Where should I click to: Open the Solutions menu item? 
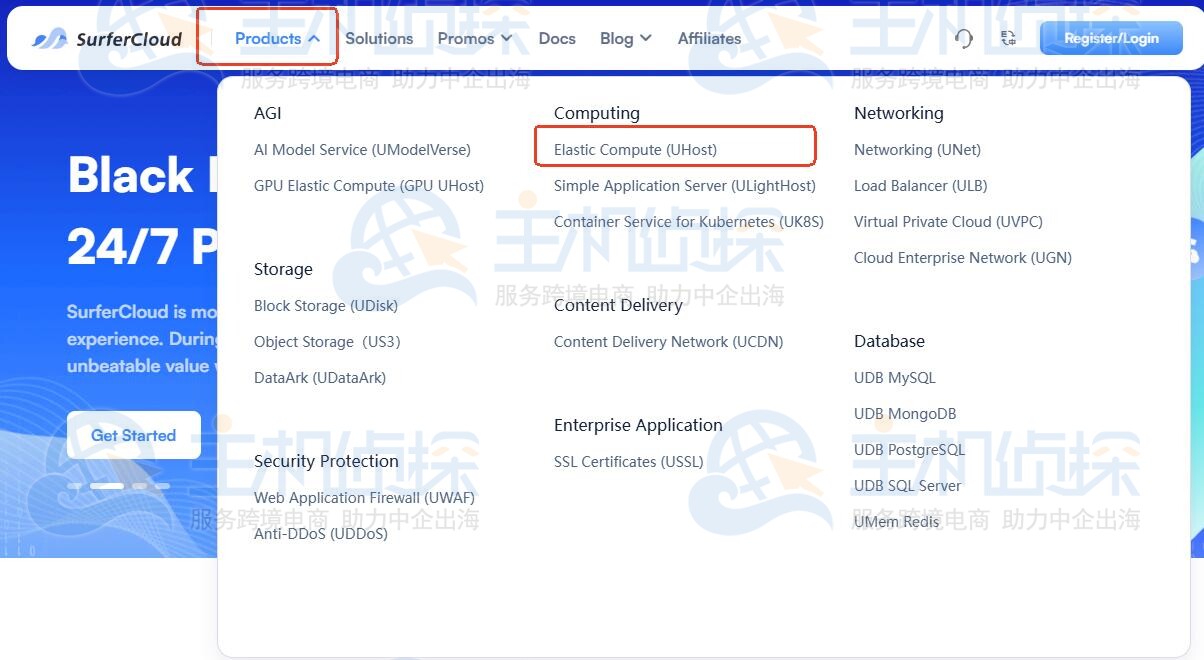[x=379, y=38]
